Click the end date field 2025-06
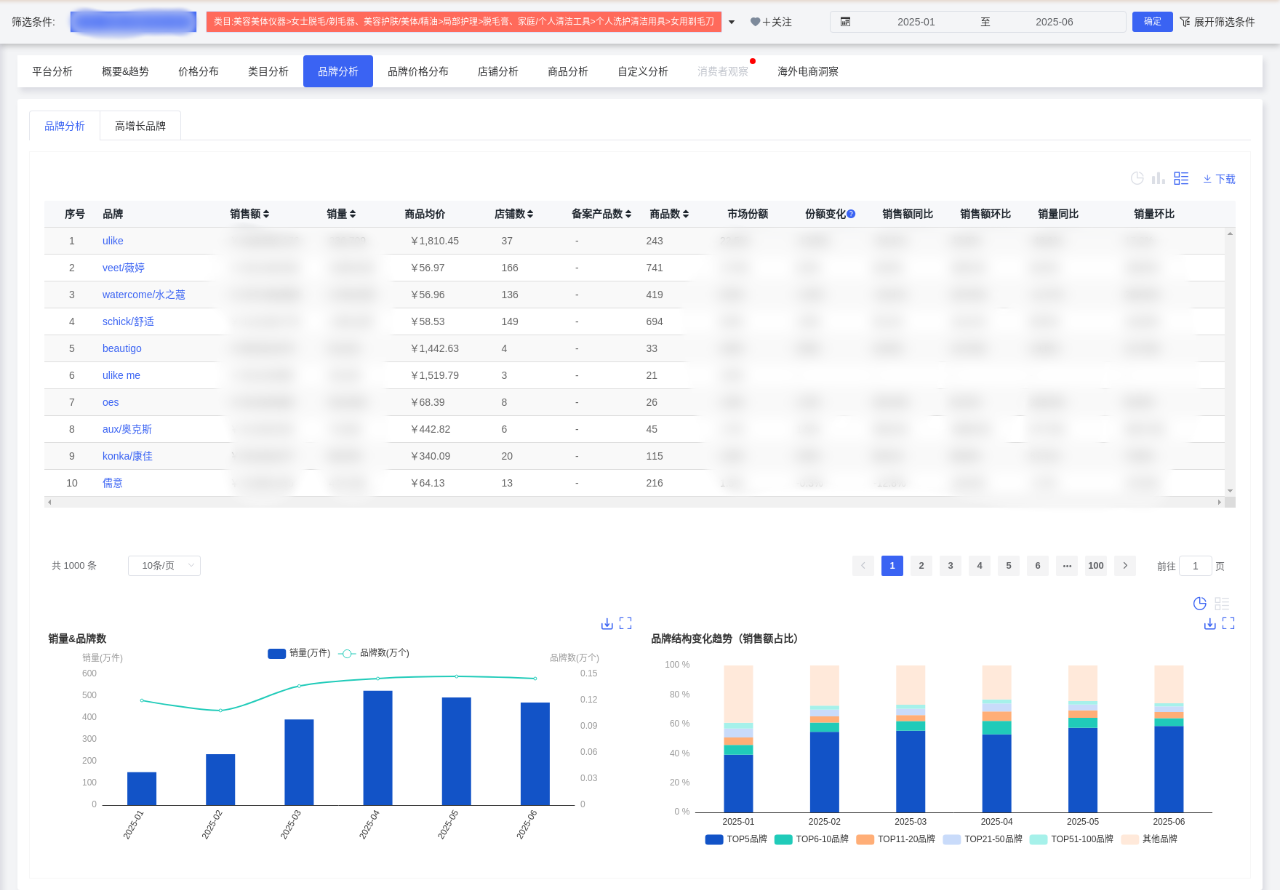Screen dimensions: 1280x890 click(1054, 22)
